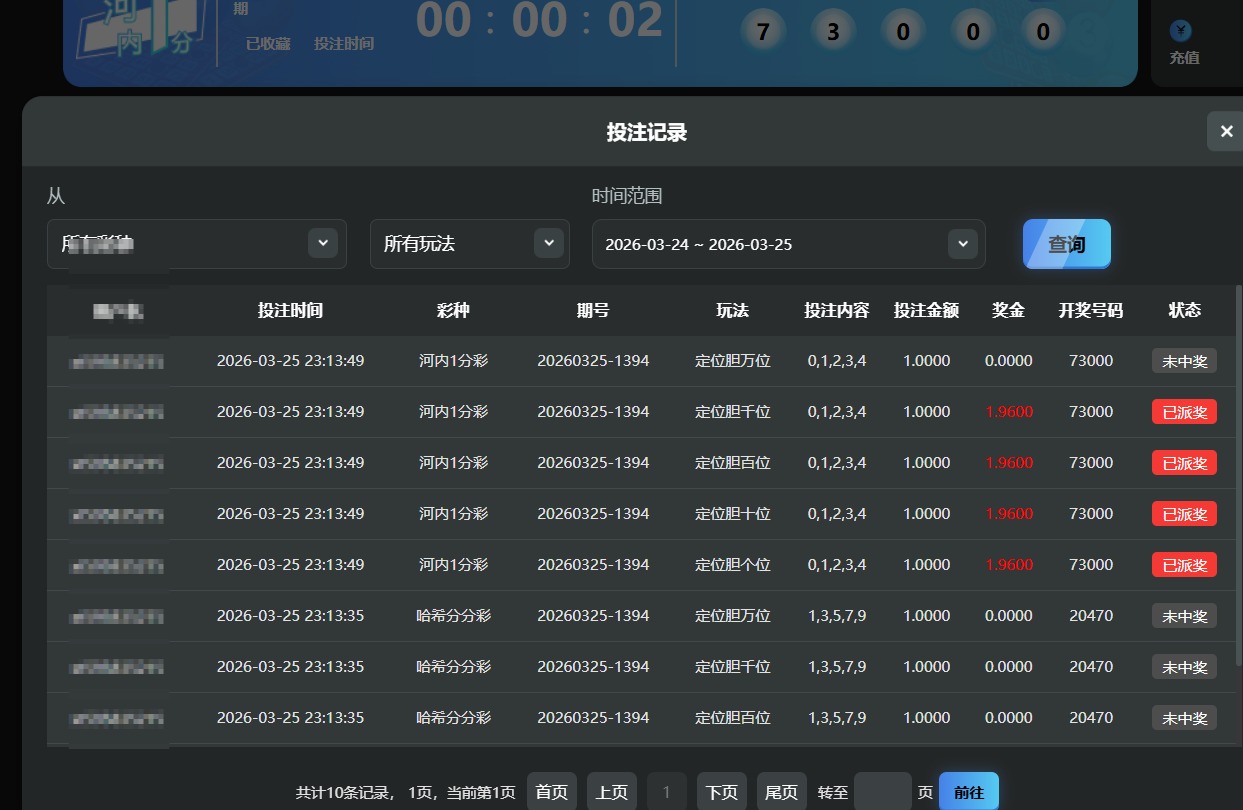This screenshot has width=1243, height=810.
Task: Click current page number 1 indicator
Action: tap(667, 792)
